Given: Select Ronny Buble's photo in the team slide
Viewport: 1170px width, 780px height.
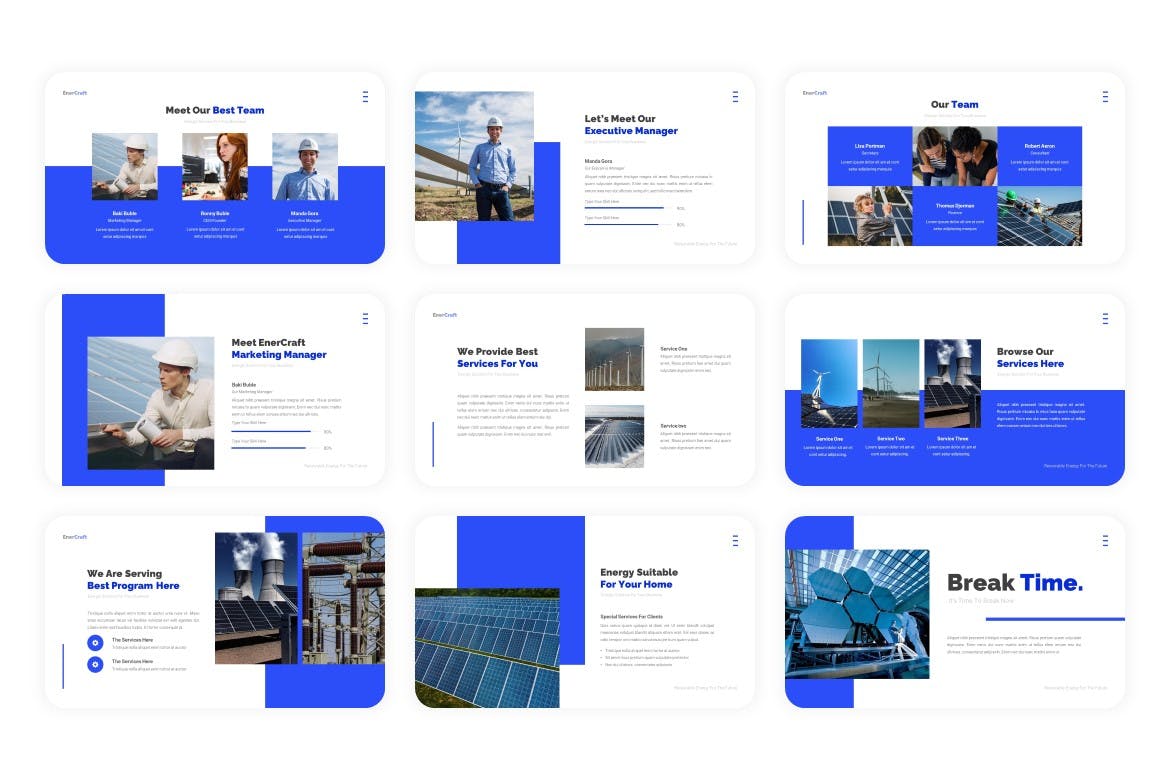Looking at the screenshot, I should click(x=215, y=167).
